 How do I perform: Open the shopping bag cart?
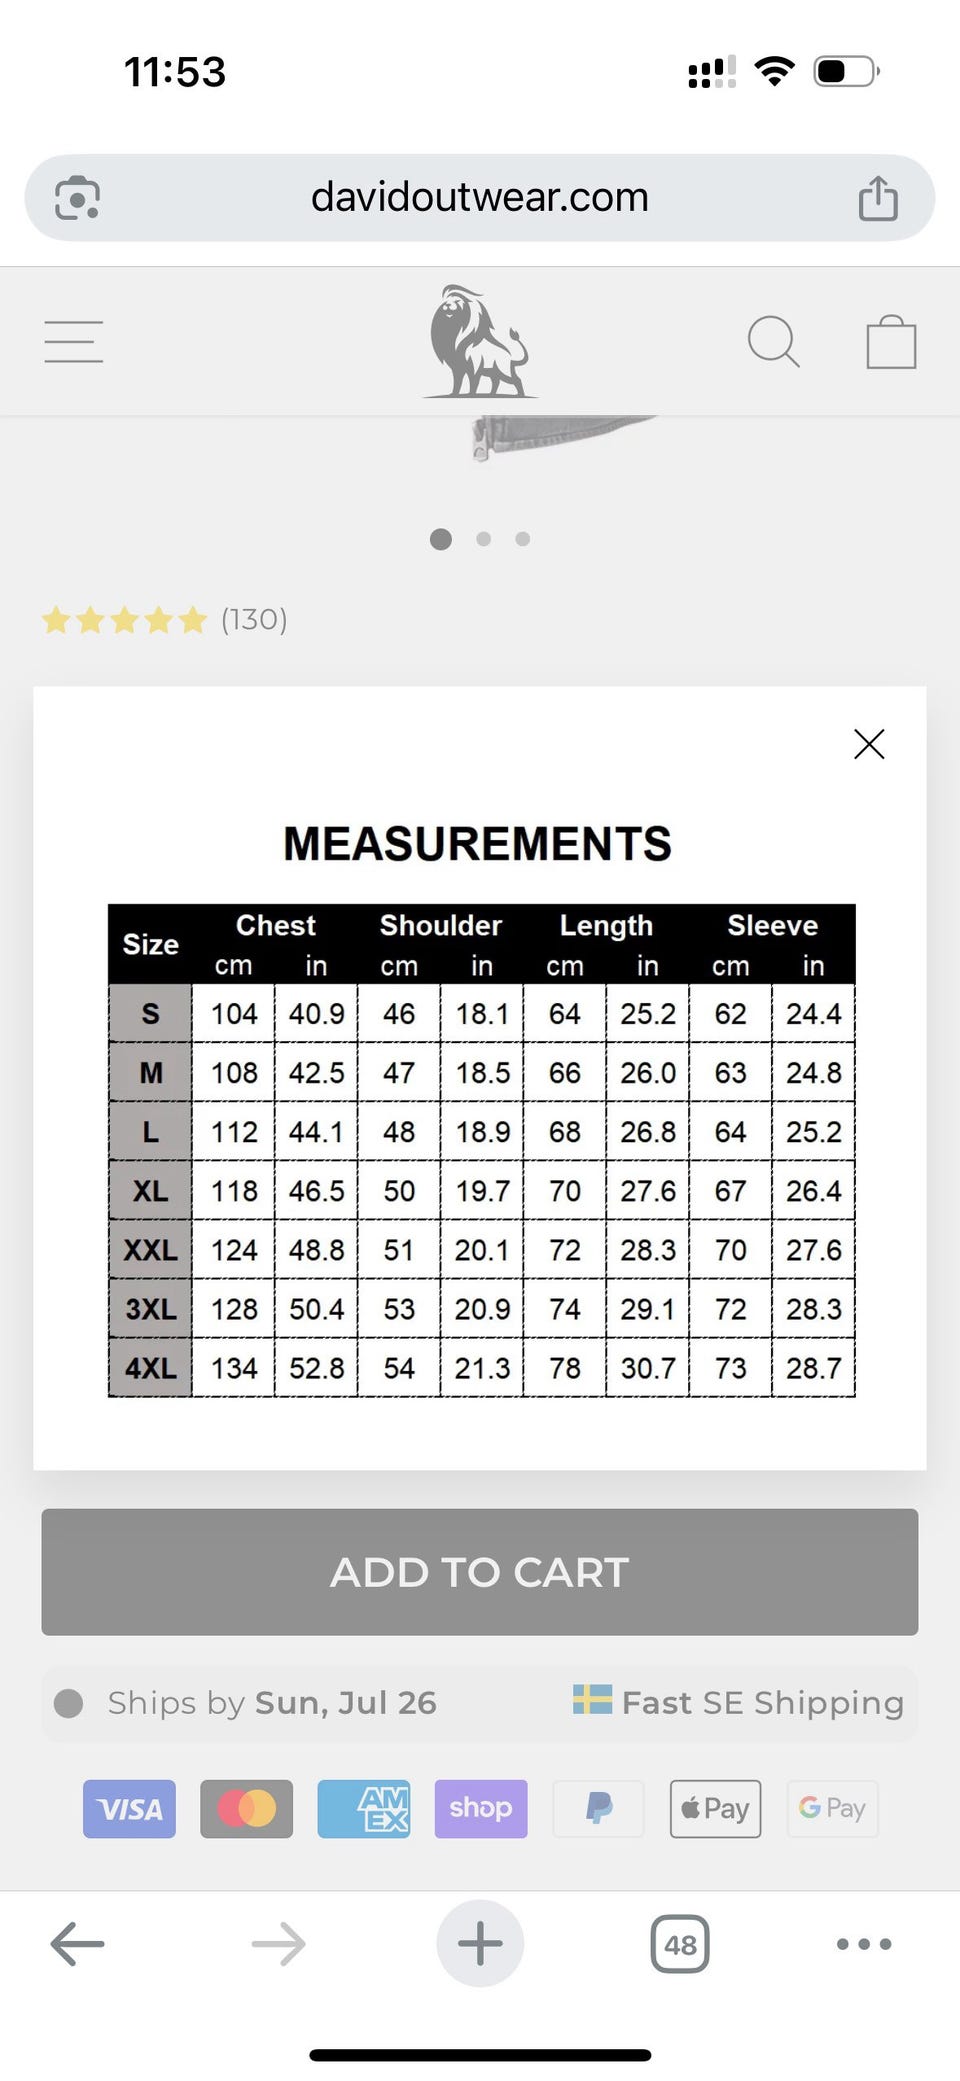(891, 342)
